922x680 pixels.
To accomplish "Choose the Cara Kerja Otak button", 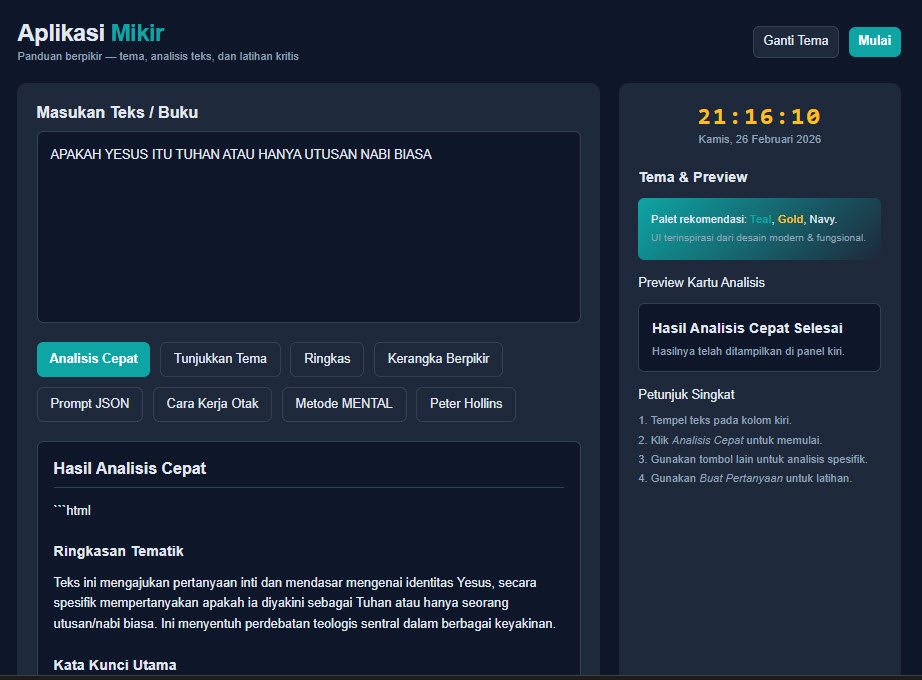I will (212, 404).
